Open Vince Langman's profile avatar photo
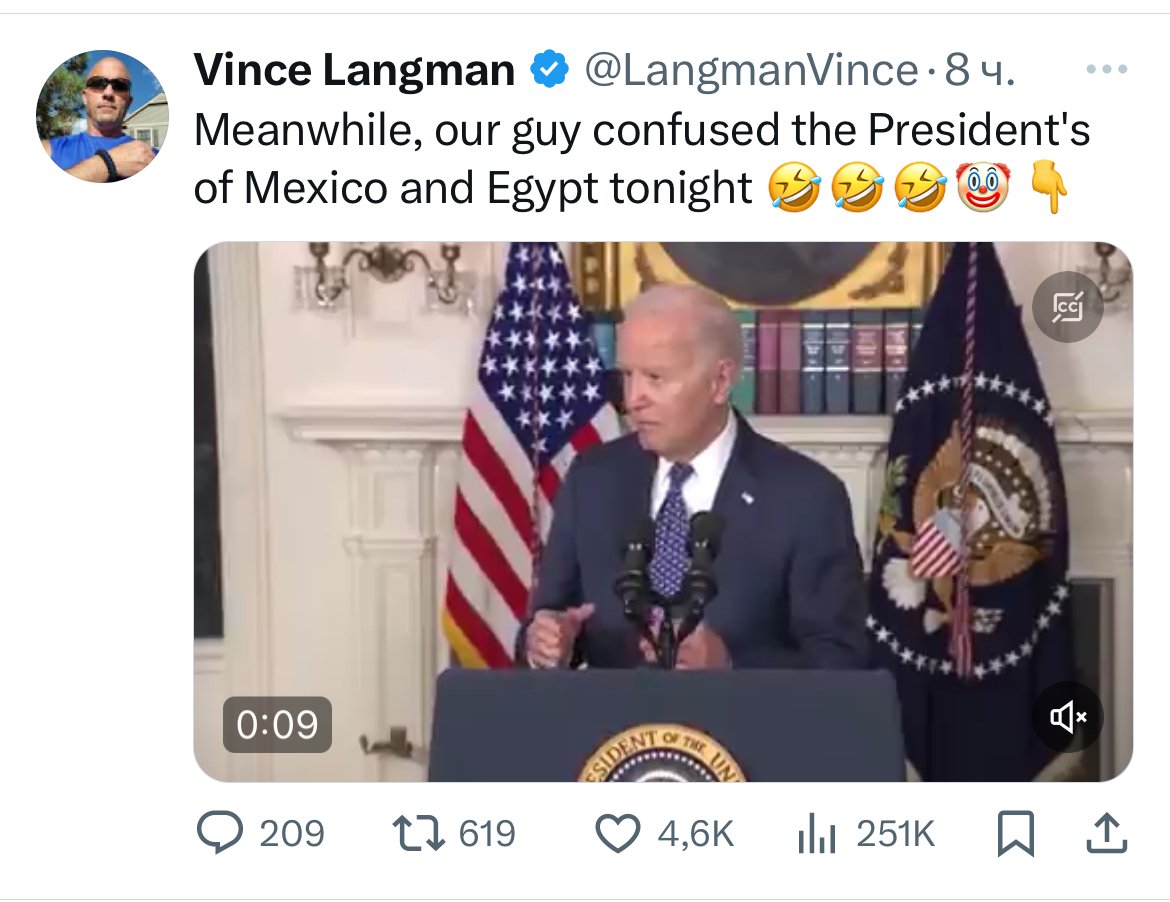 pos(102,116)
